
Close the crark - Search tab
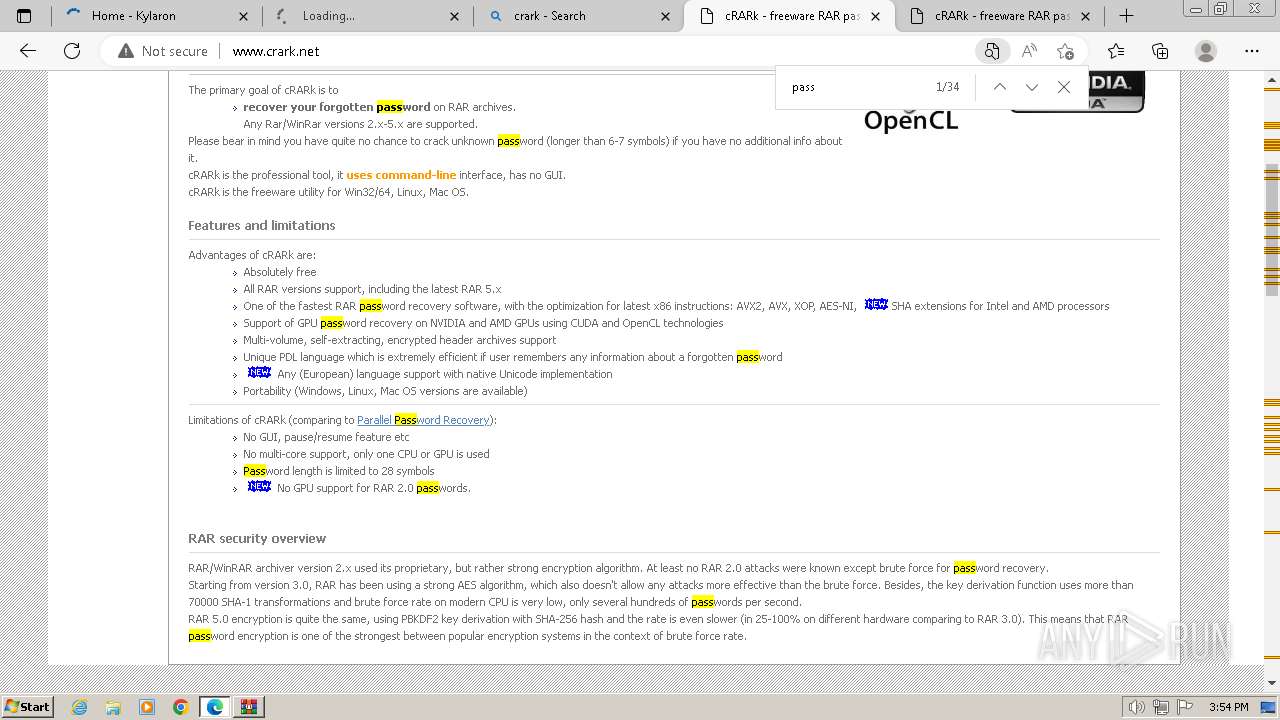667,16
